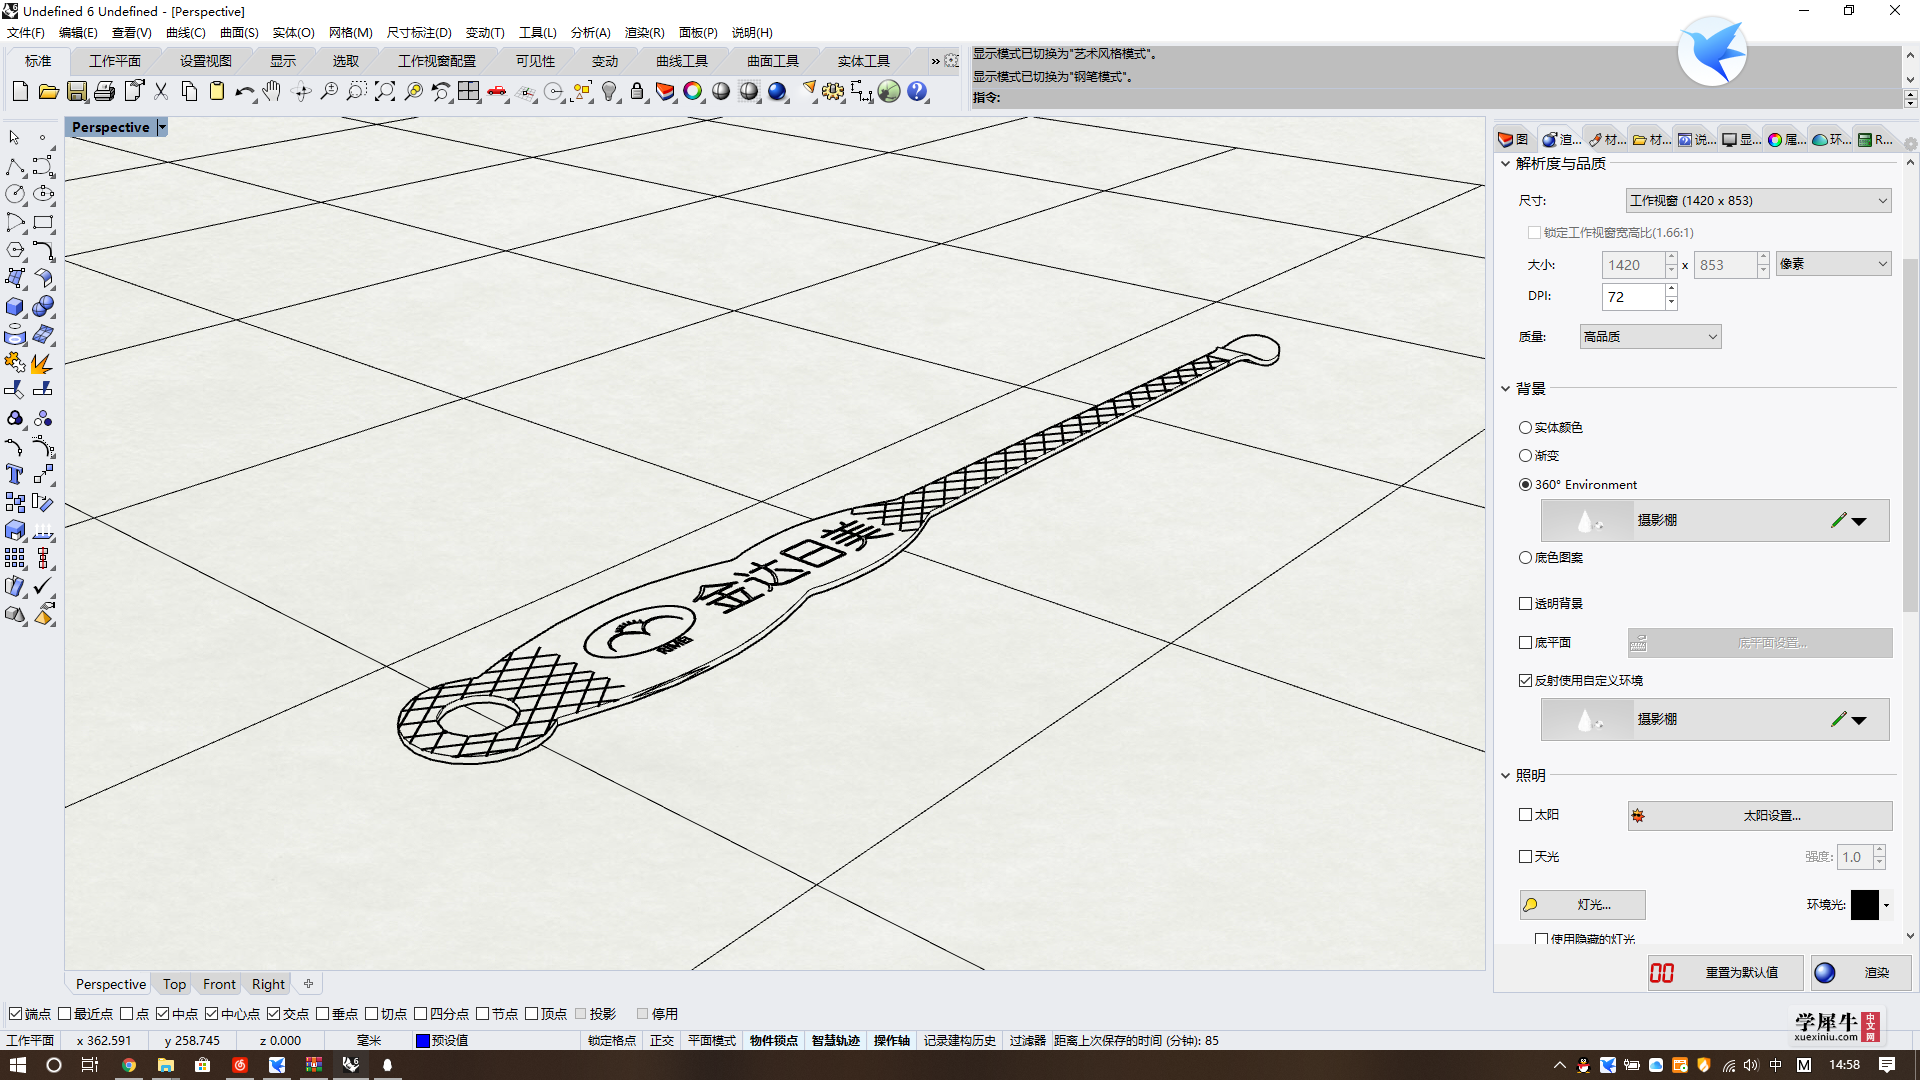The width and height of the screenshot is (1920, 1080).
Task: Collapse the 照明 section
Action: [x=1505, y=776]
